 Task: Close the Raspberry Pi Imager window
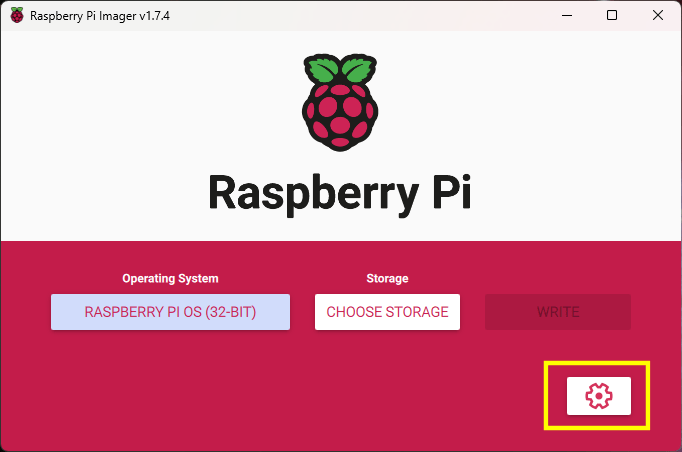(x=658, y=15)
